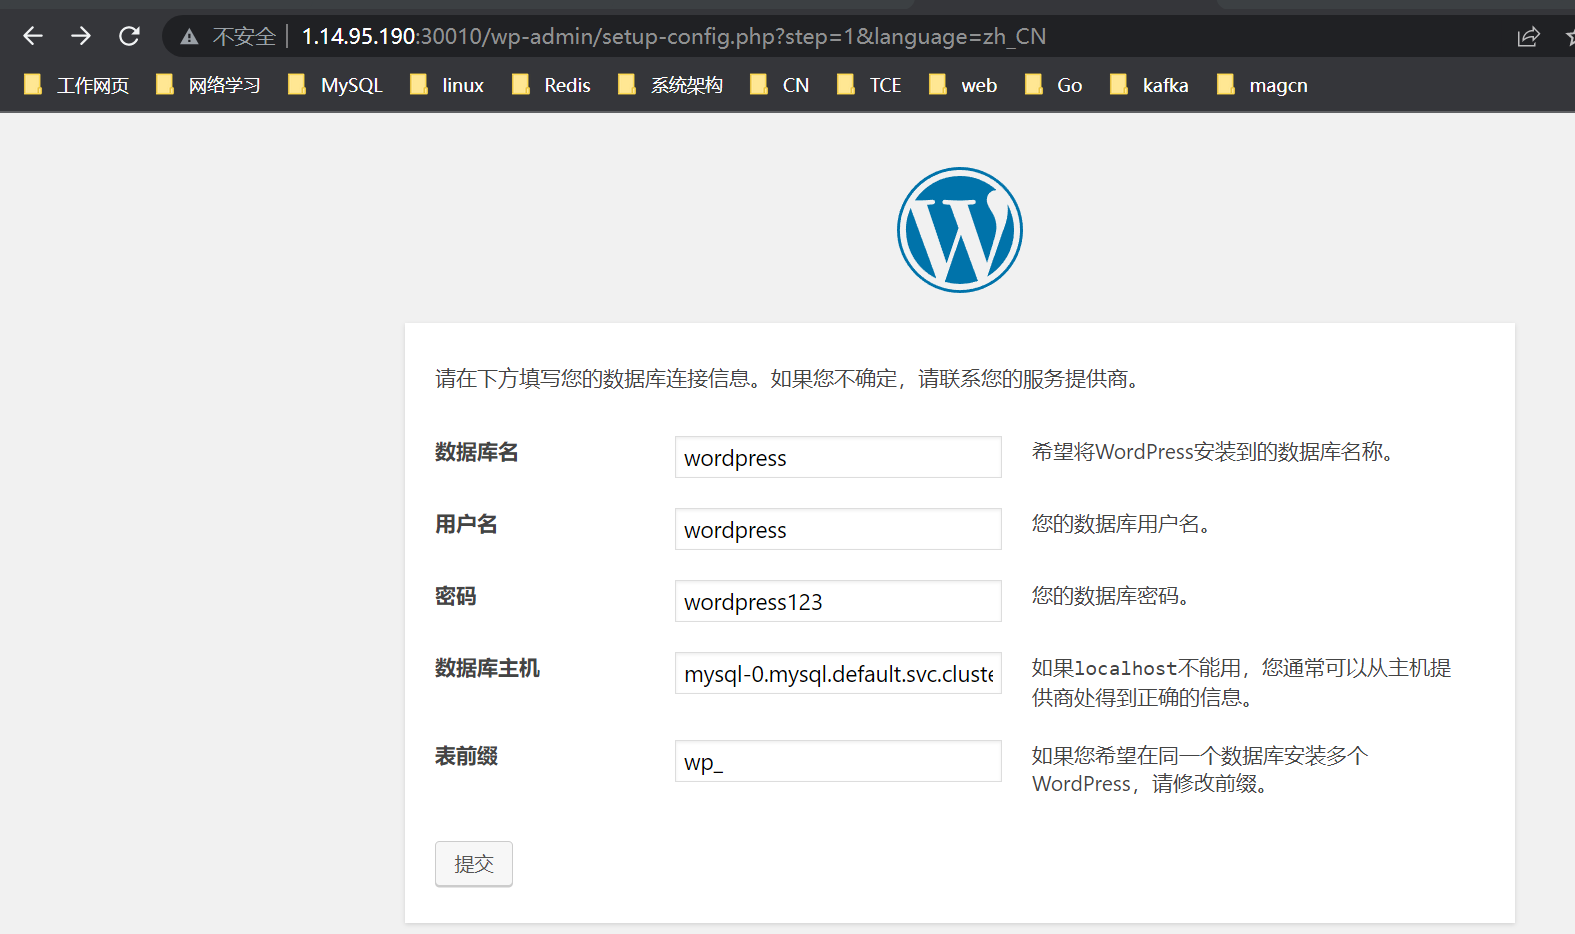Open the Go bookmark folder

[x=1053, y=85]
